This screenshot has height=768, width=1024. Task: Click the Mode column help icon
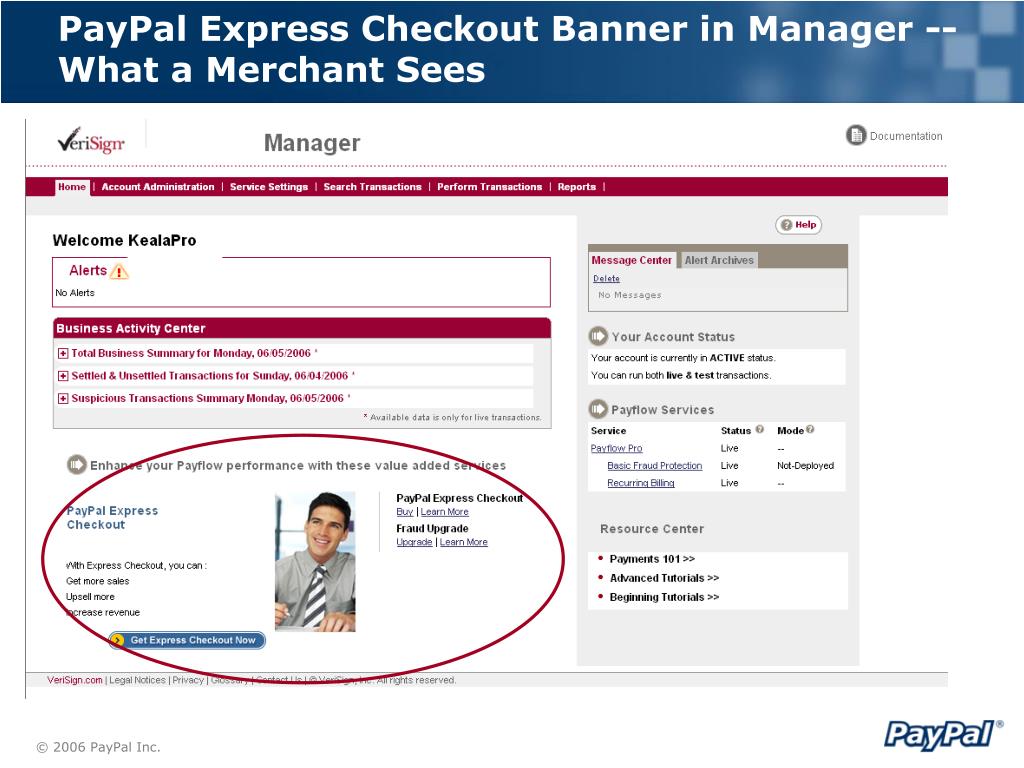tap(810, 430)
